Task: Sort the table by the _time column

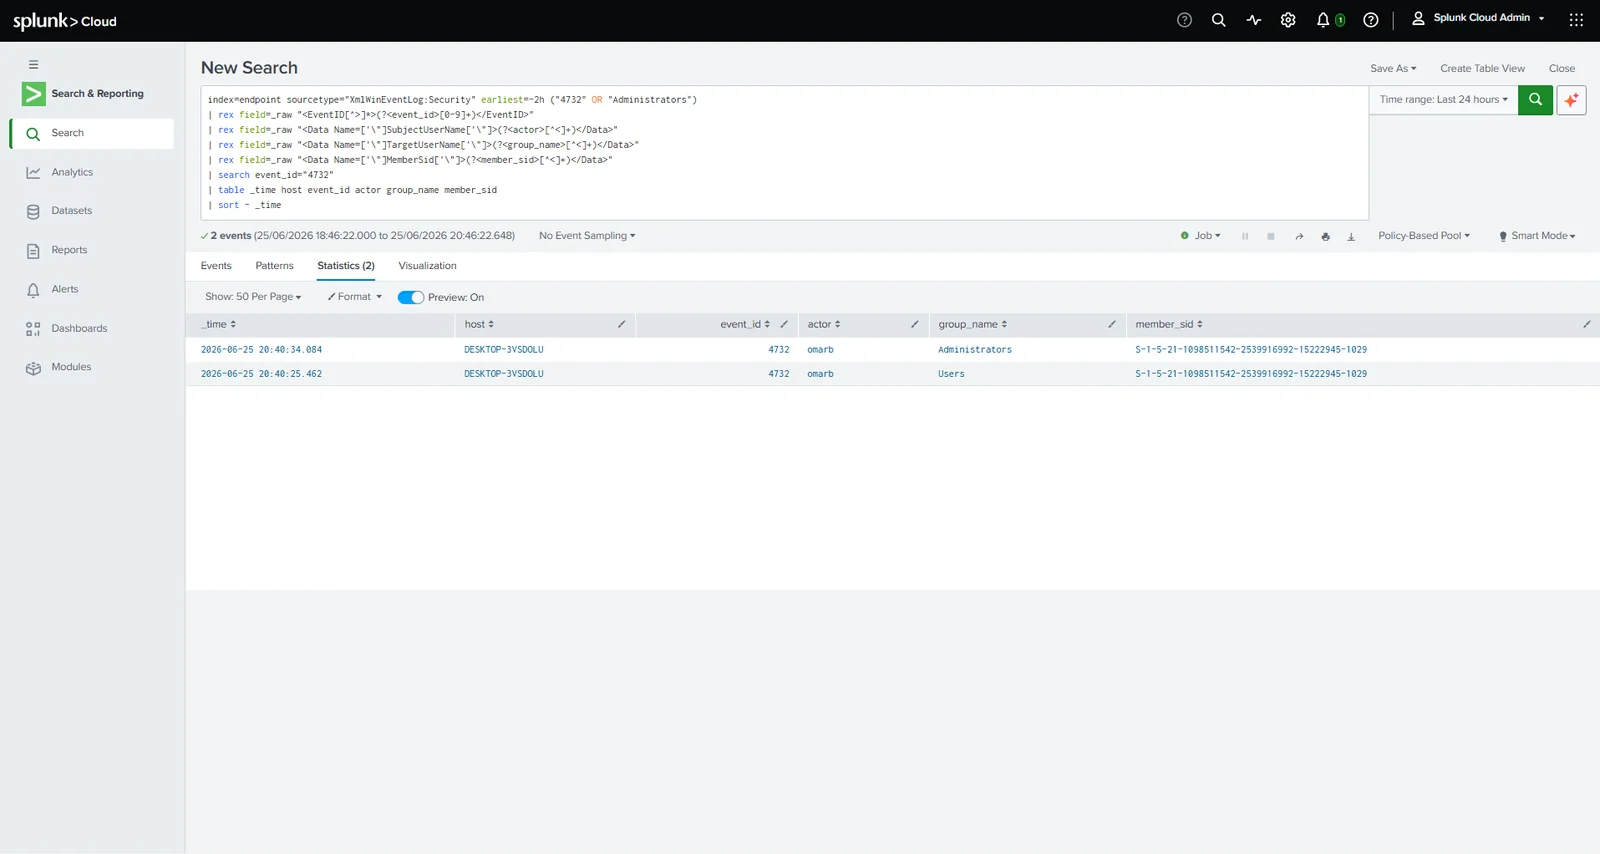Action: [218, 324]
